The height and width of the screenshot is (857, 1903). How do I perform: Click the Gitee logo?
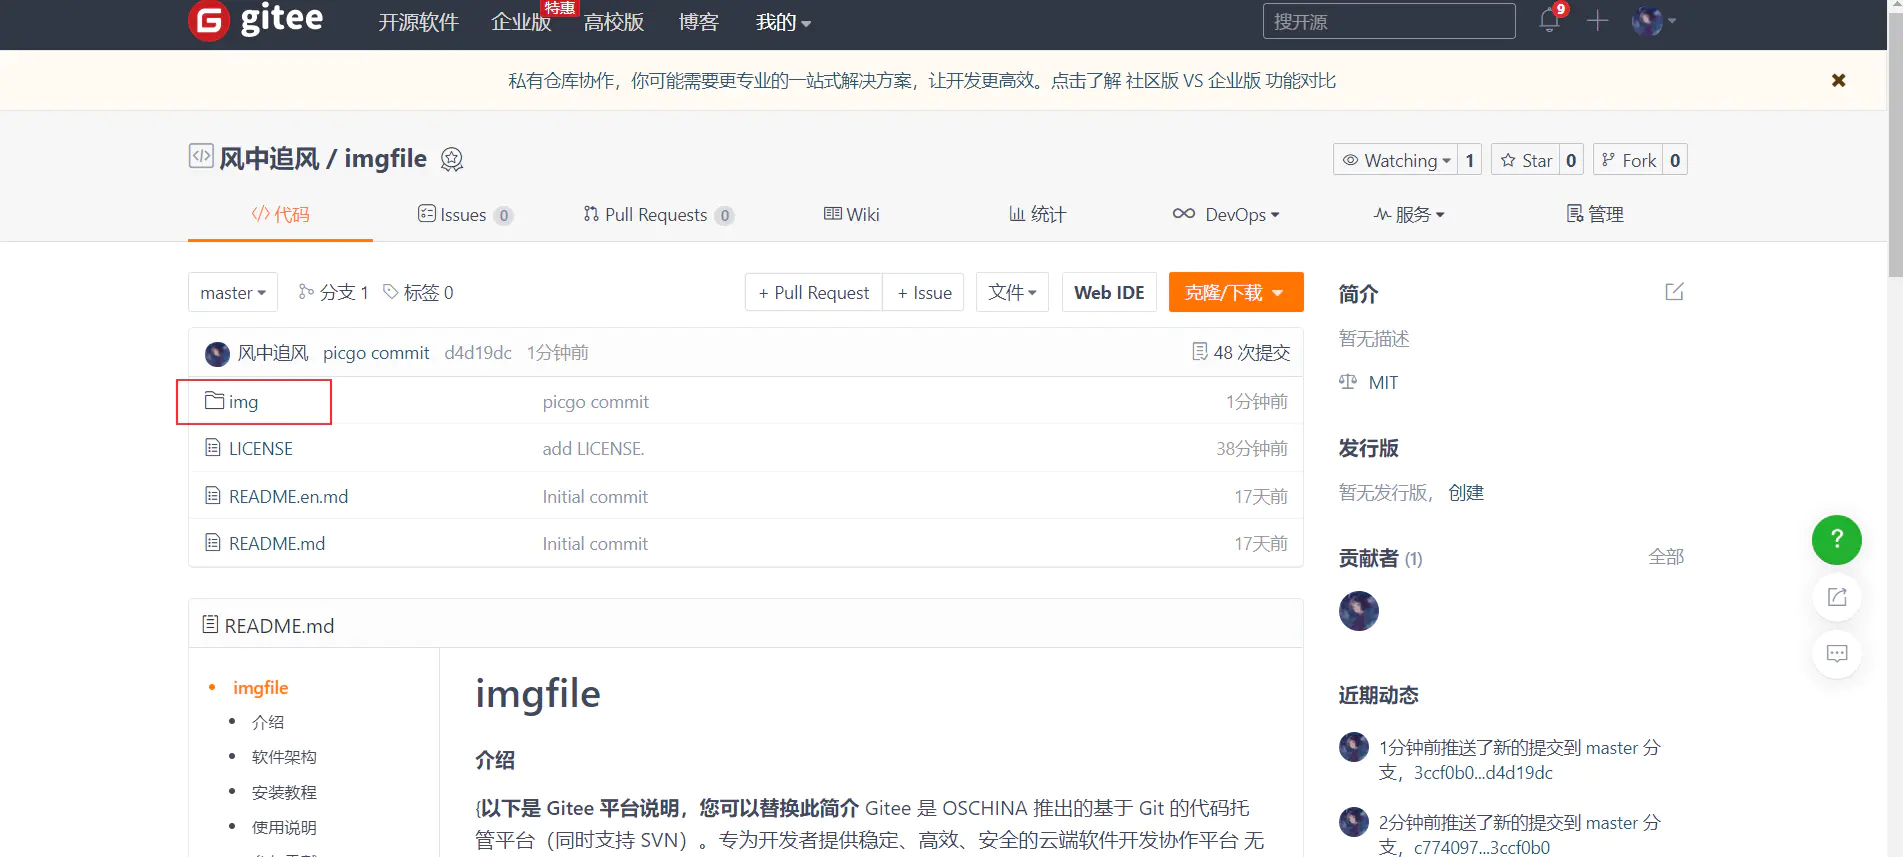point(256,20)
